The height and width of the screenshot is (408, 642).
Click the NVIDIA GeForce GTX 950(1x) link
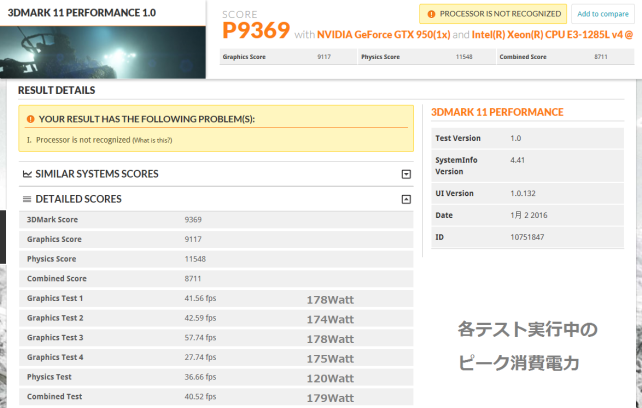tap(383, 34)
